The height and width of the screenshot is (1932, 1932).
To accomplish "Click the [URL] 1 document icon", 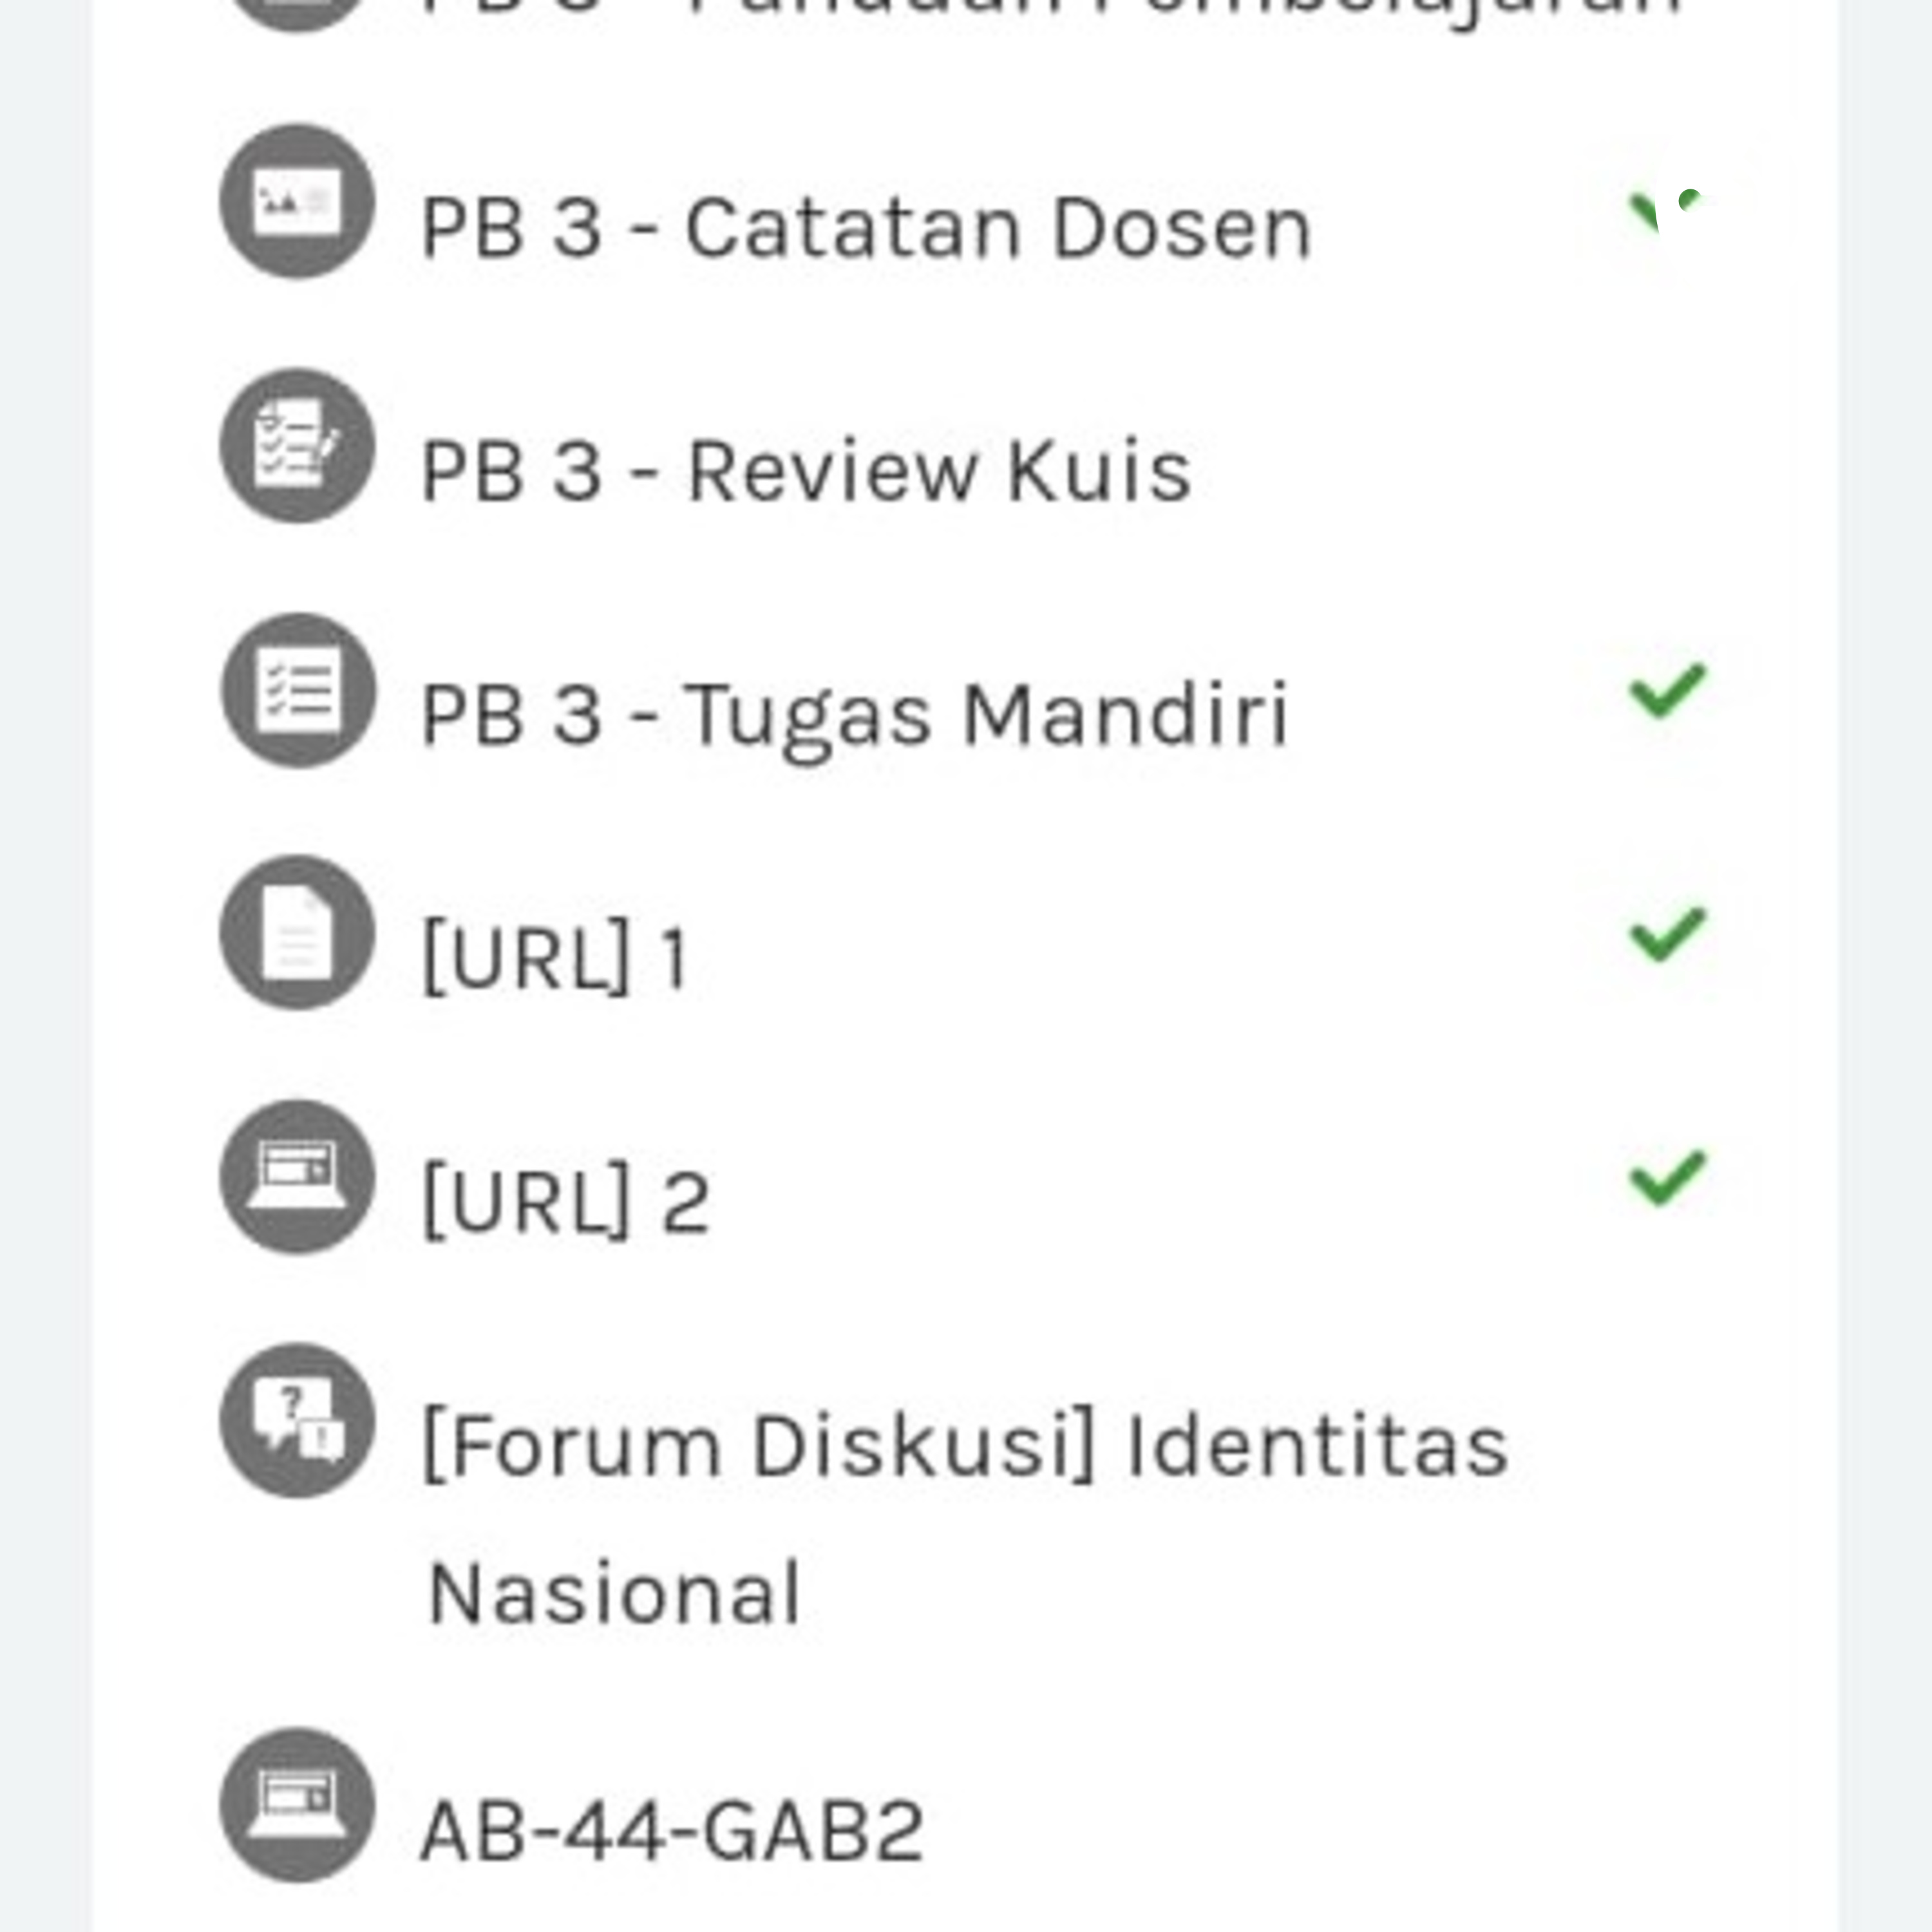I will pos(297,933).
